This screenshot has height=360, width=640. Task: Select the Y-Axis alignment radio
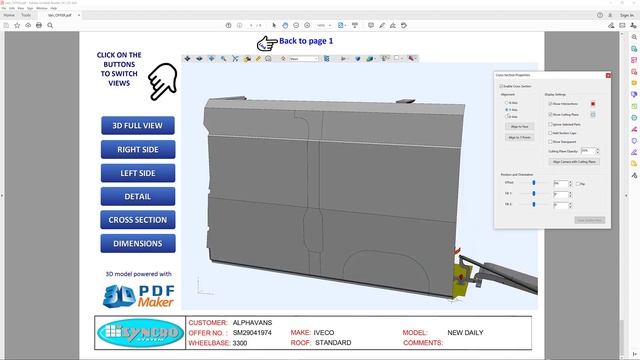tap(507, 110)
